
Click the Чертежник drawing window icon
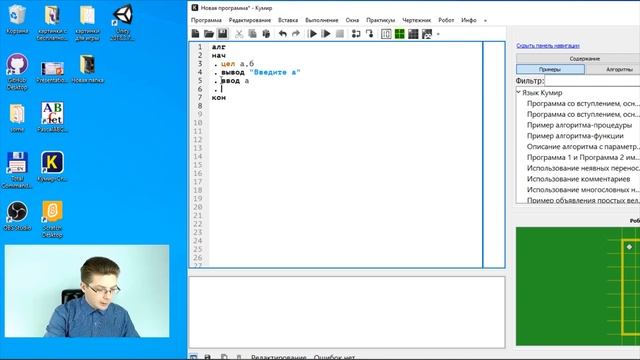click(427, 34)
